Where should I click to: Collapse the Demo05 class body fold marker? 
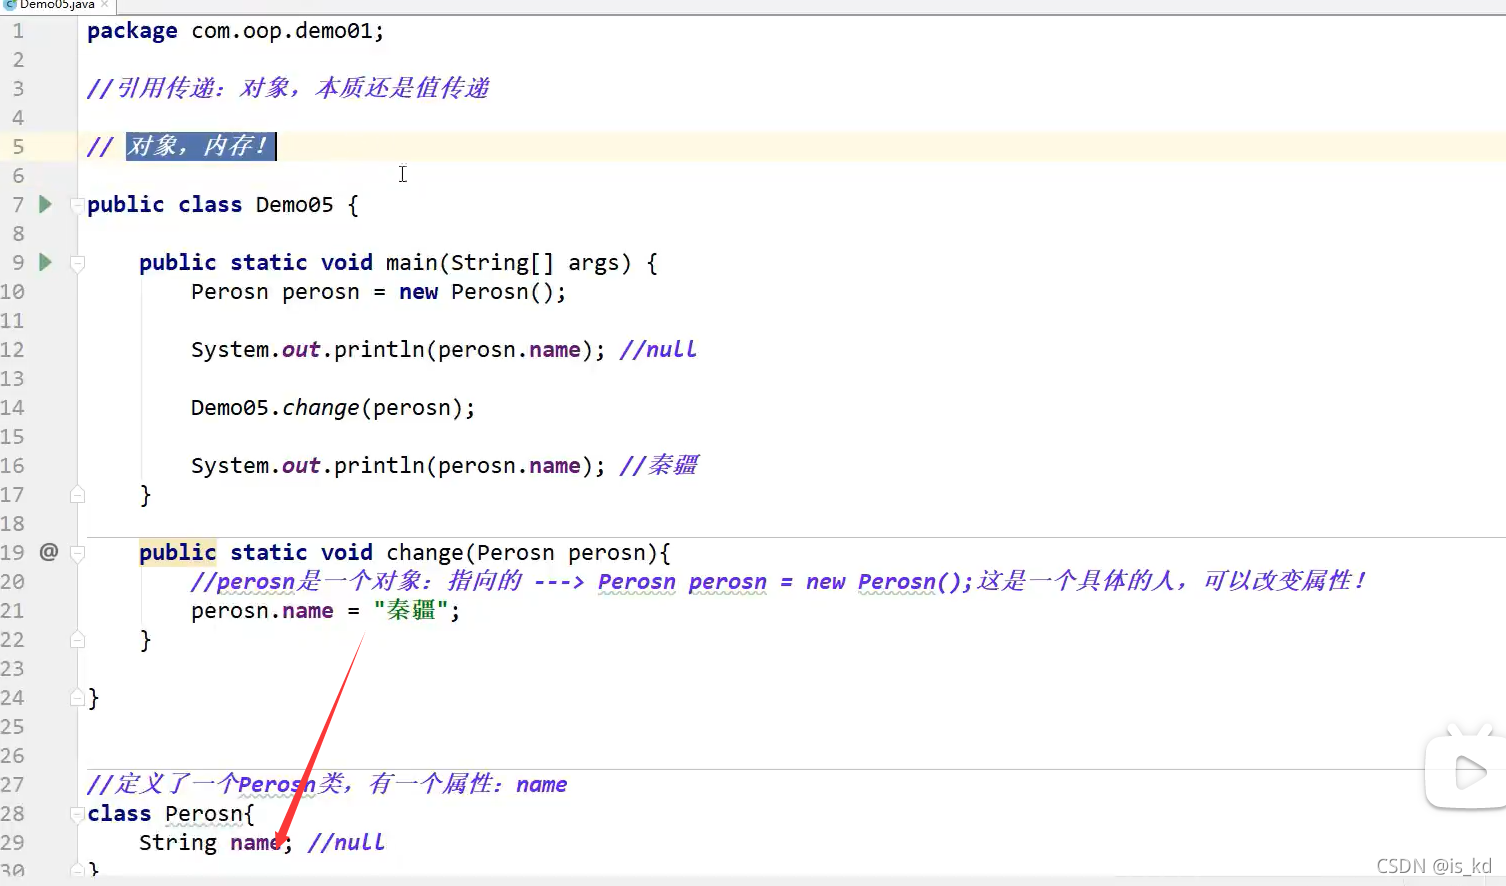77,205
